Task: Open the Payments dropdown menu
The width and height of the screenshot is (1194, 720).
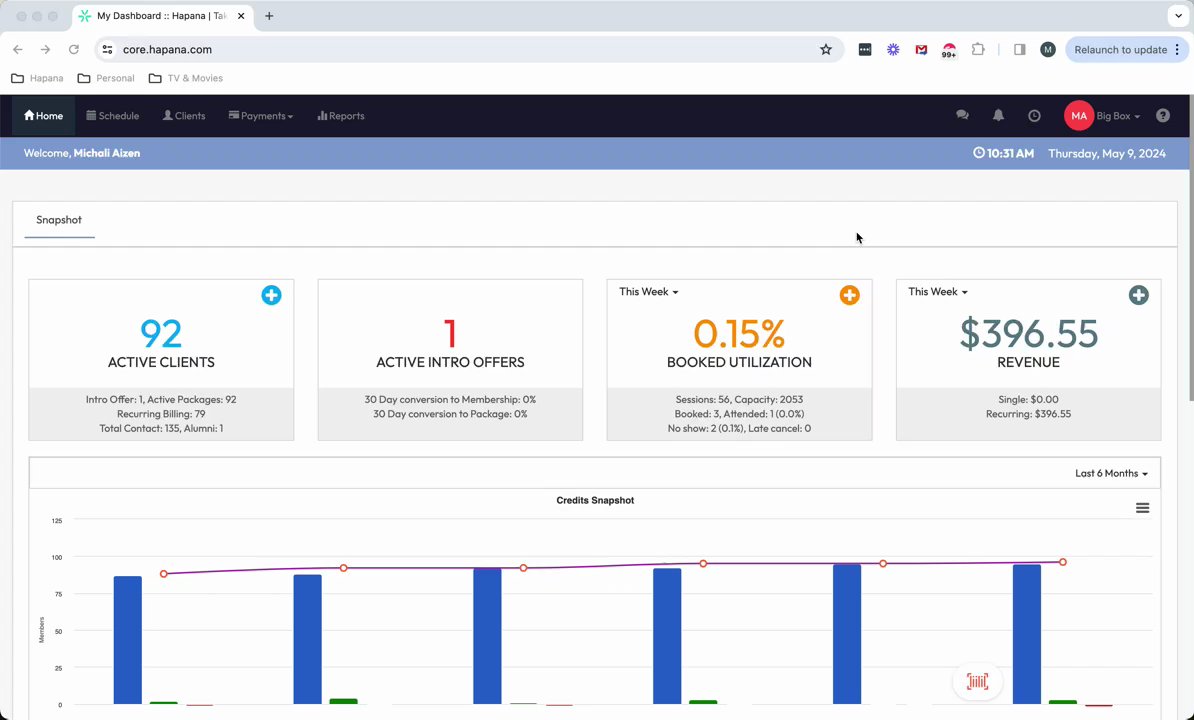Action: click(260, 116)
